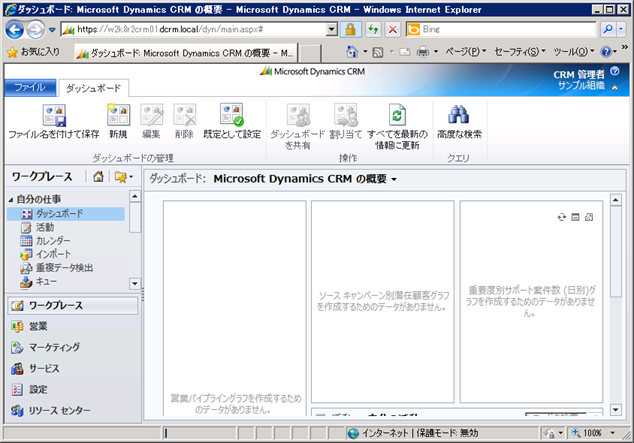Click the dashboard vertical scrollbar down arrow

point(615,410)
